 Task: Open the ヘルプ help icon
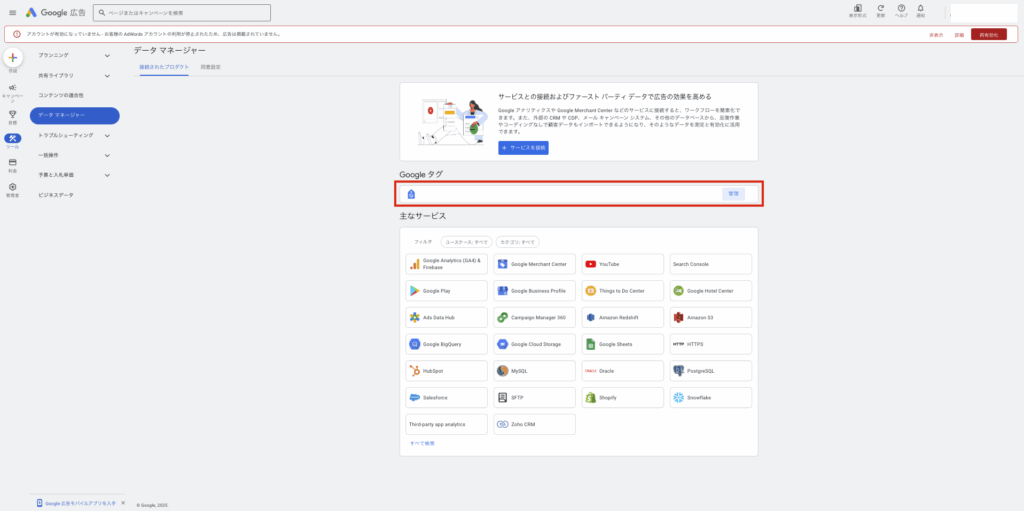coord(901,10)
